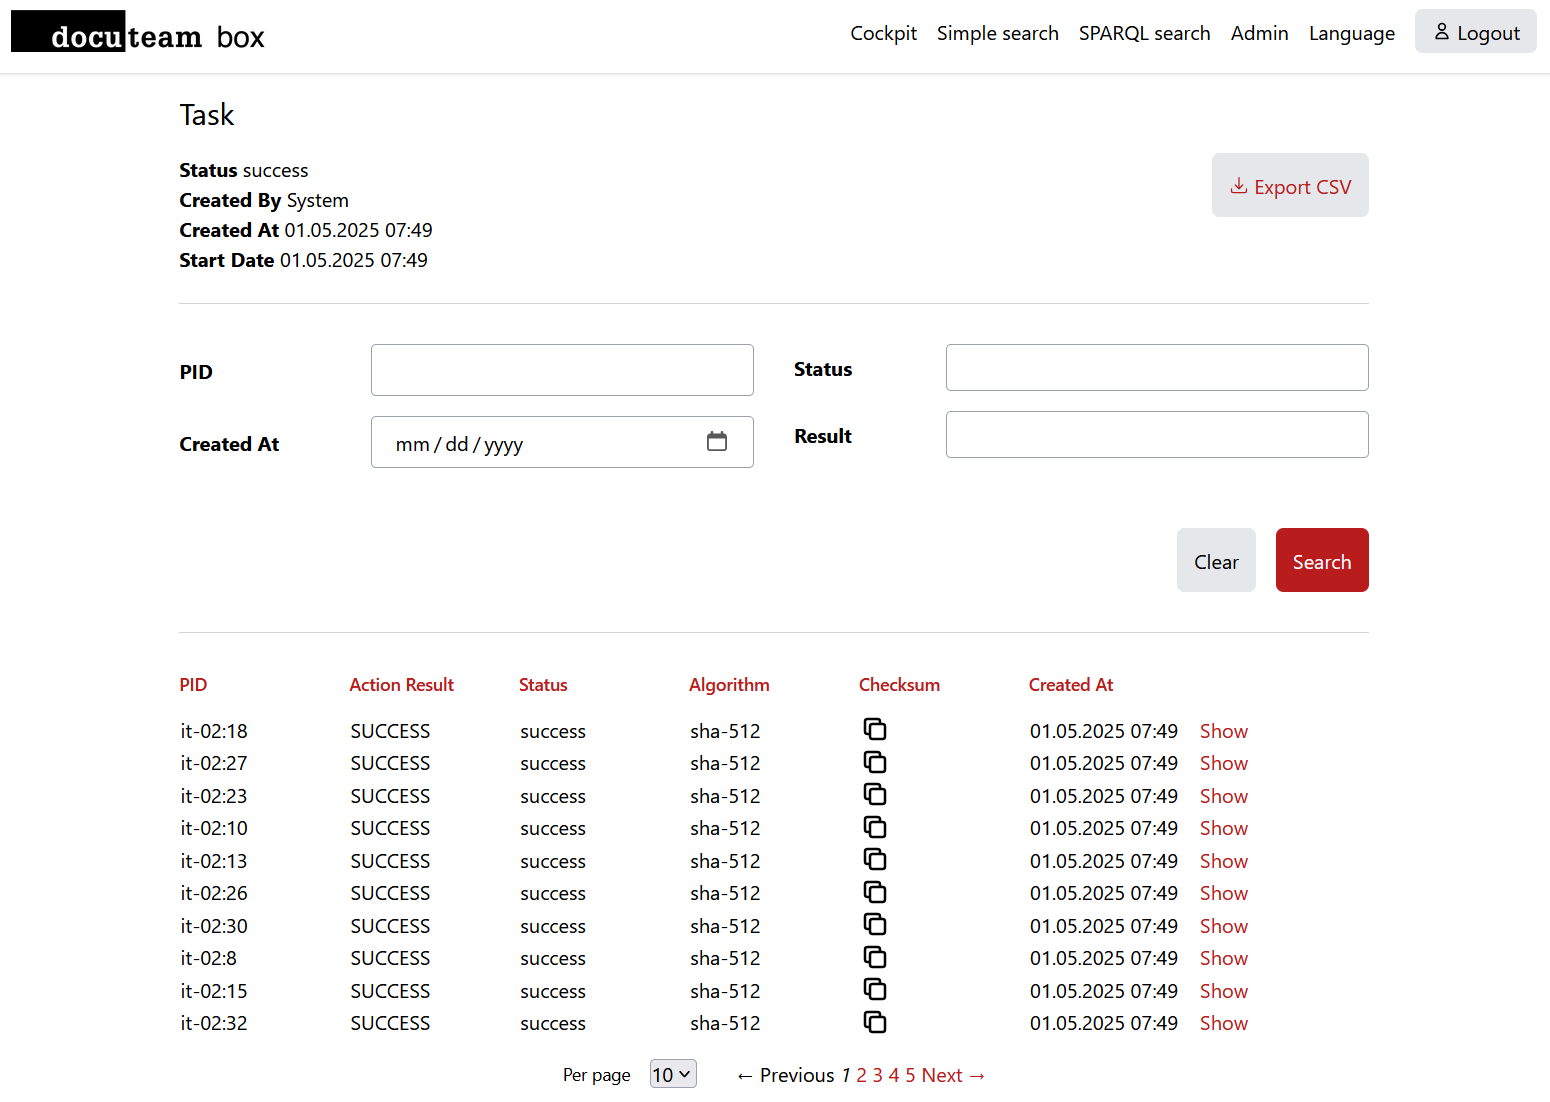The height and width of the screenshot is (1102, 1550).
Task: Open the Admin menu
Action: click(1259, 34)
